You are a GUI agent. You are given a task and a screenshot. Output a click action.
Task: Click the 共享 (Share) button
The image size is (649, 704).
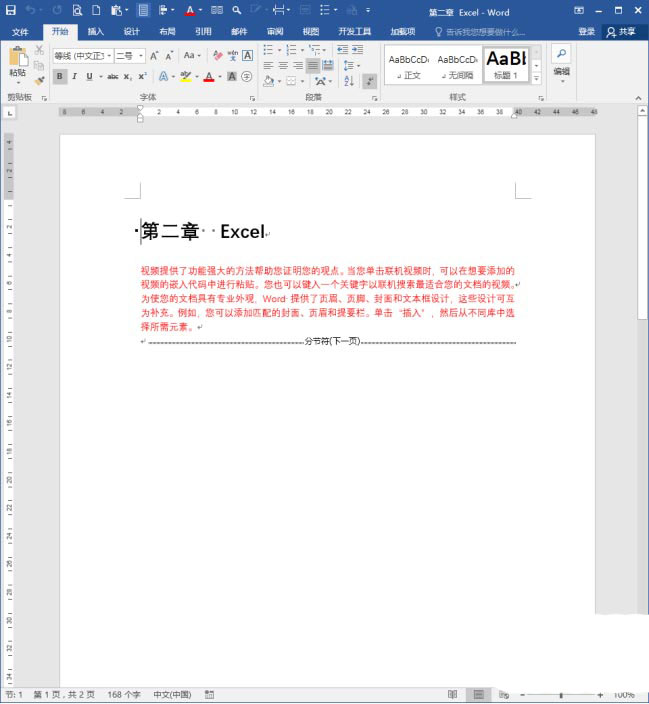pyautogui.click(x=621, y=31)
